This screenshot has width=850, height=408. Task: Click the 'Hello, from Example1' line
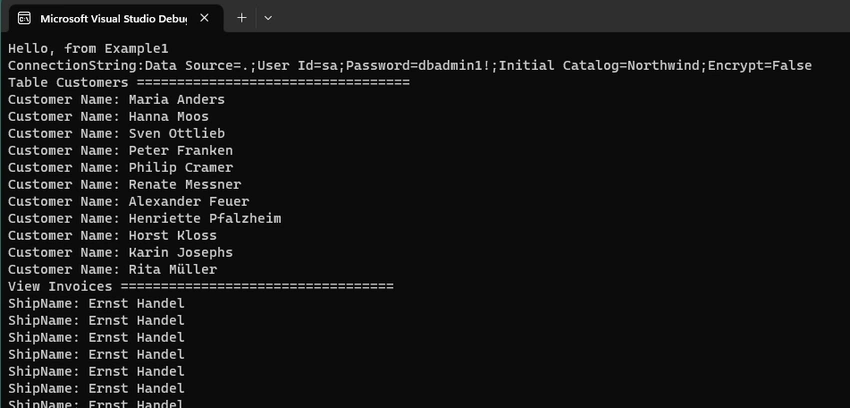[88, 49]
